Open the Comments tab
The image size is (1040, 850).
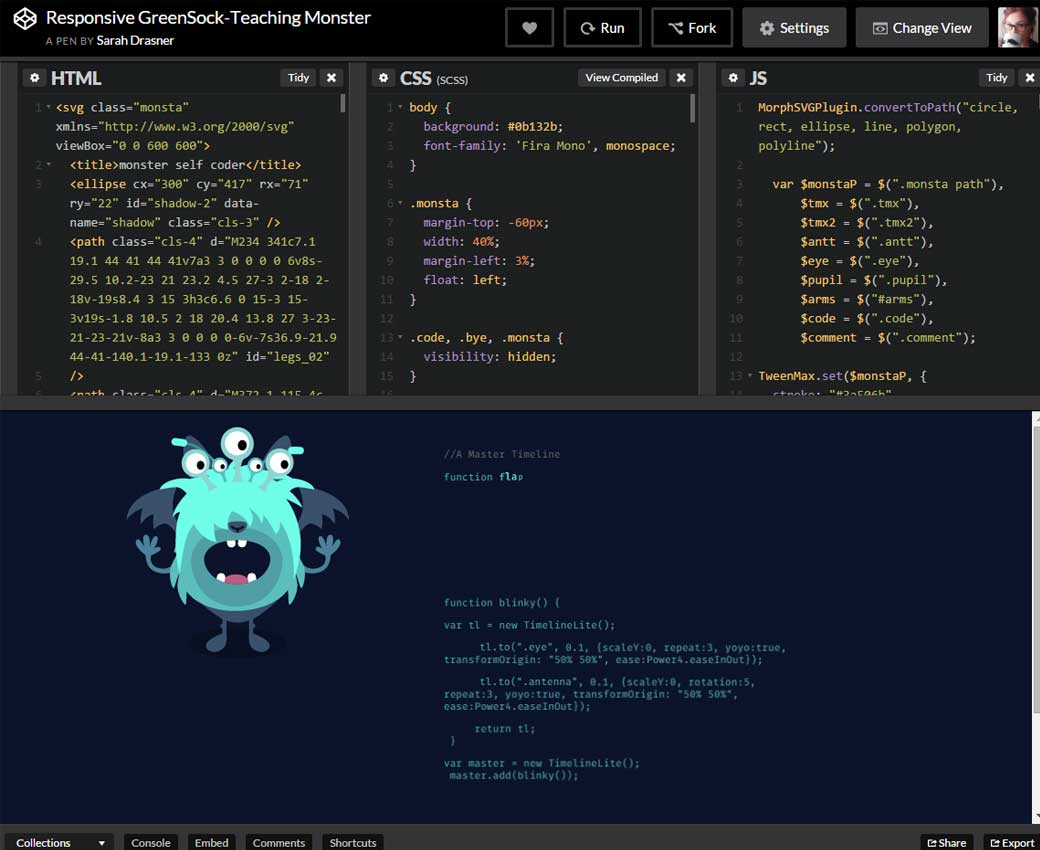pos(278,842)
